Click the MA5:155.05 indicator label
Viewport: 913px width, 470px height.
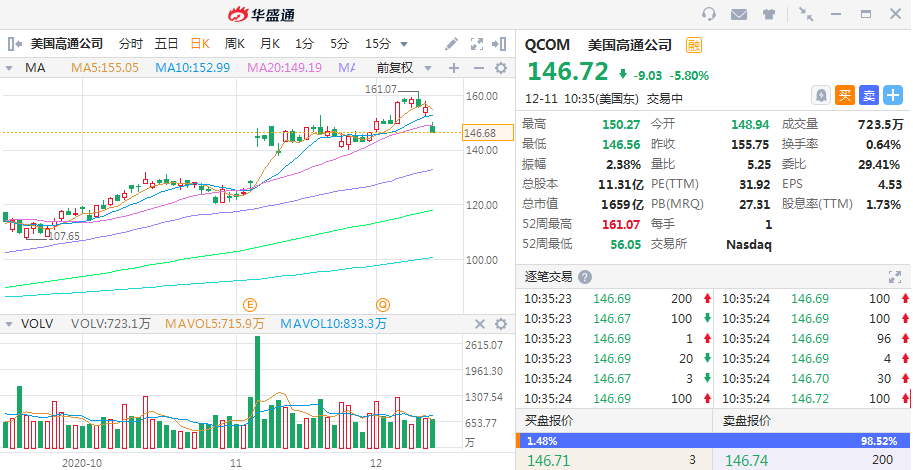(105, 68)
